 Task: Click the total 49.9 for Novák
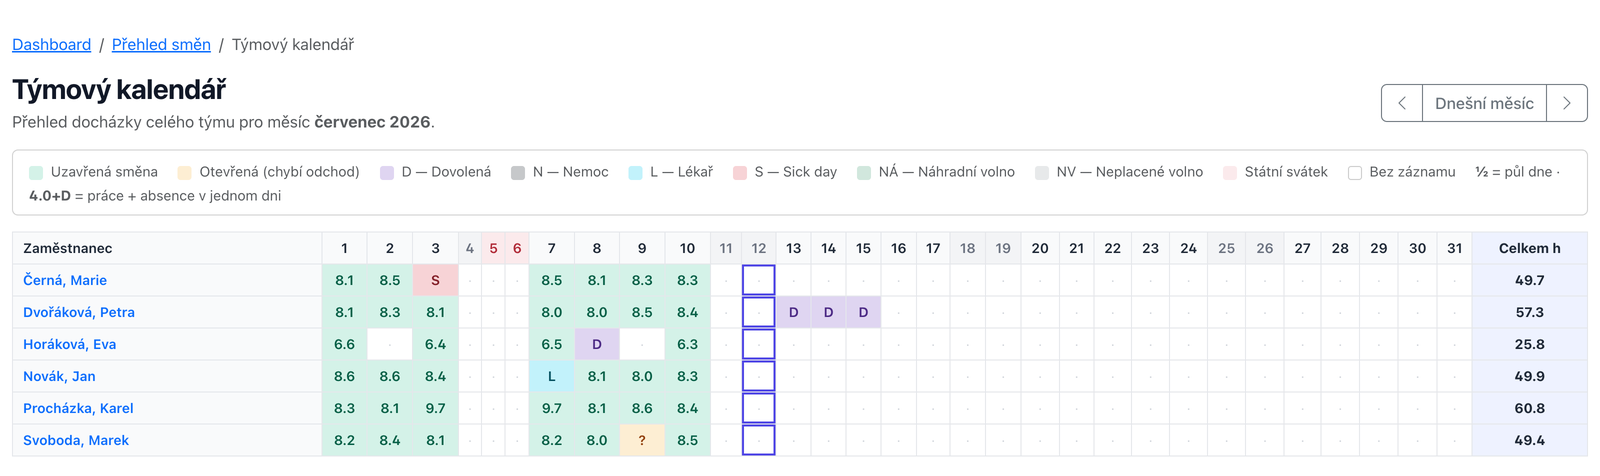pyautogui.click(x=1529, y=376)
